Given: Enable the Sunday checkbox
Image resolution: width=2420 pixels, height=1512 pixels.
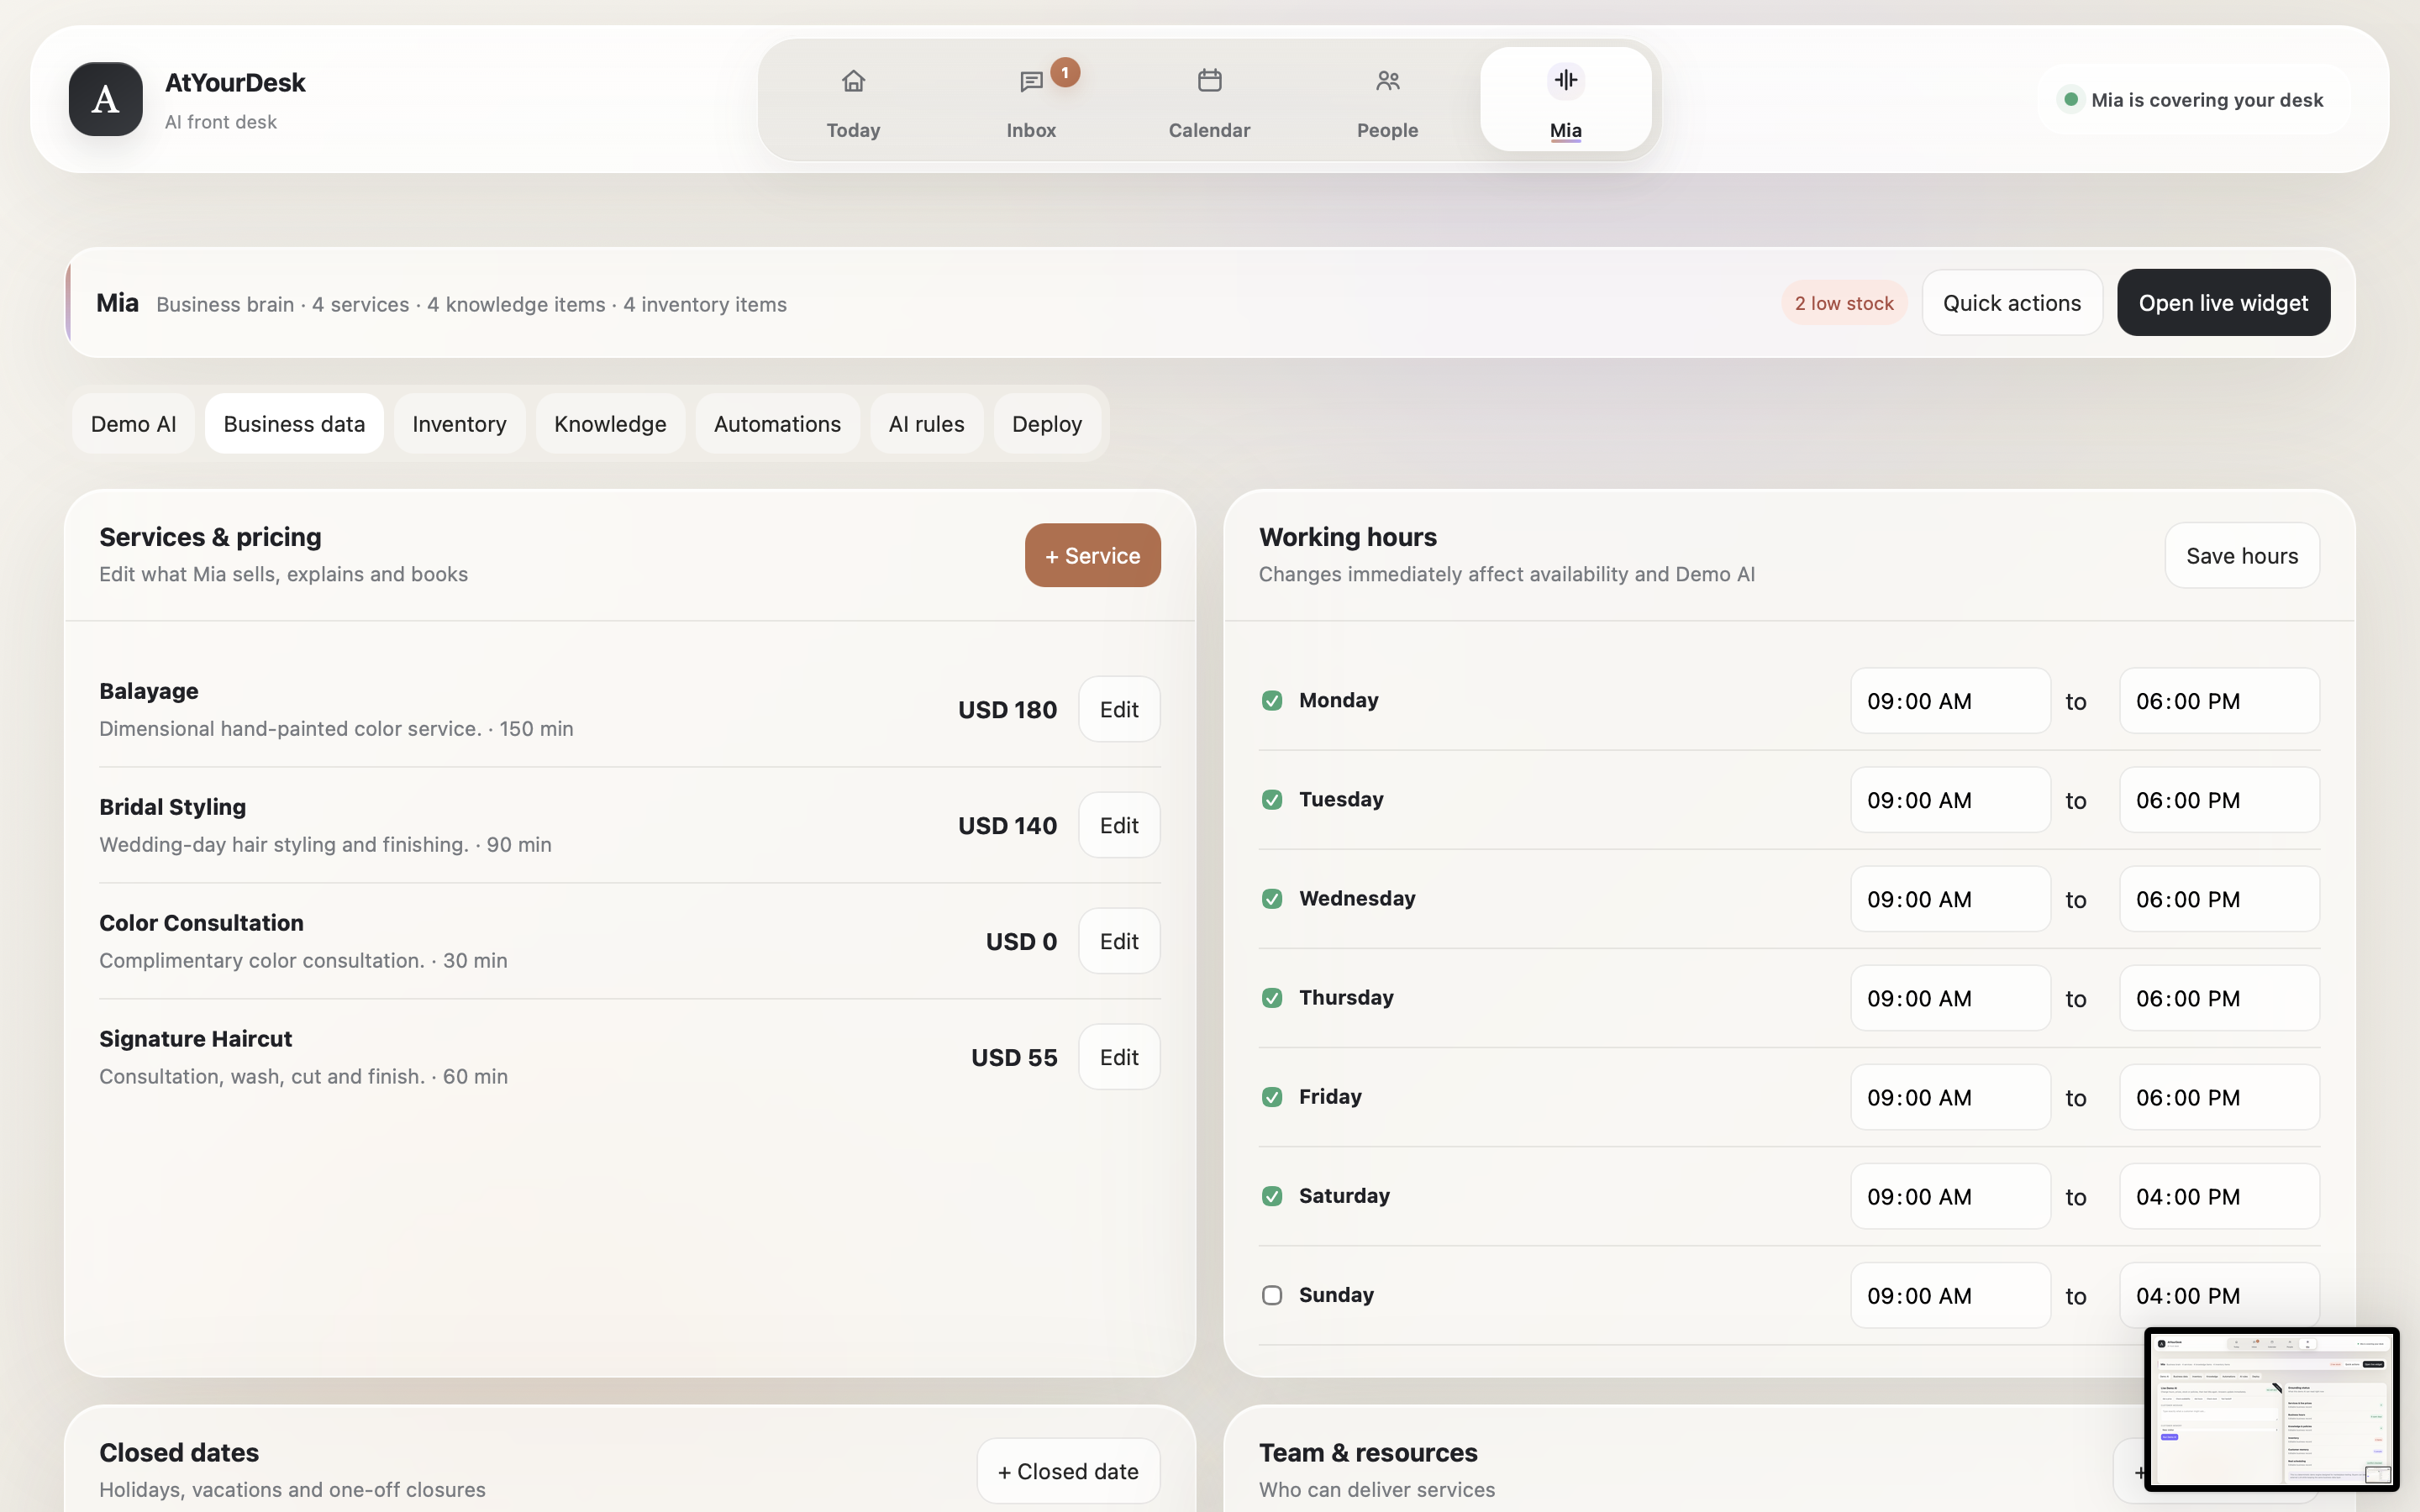Looking at the screenshot, I should tap(1271, 1294).
